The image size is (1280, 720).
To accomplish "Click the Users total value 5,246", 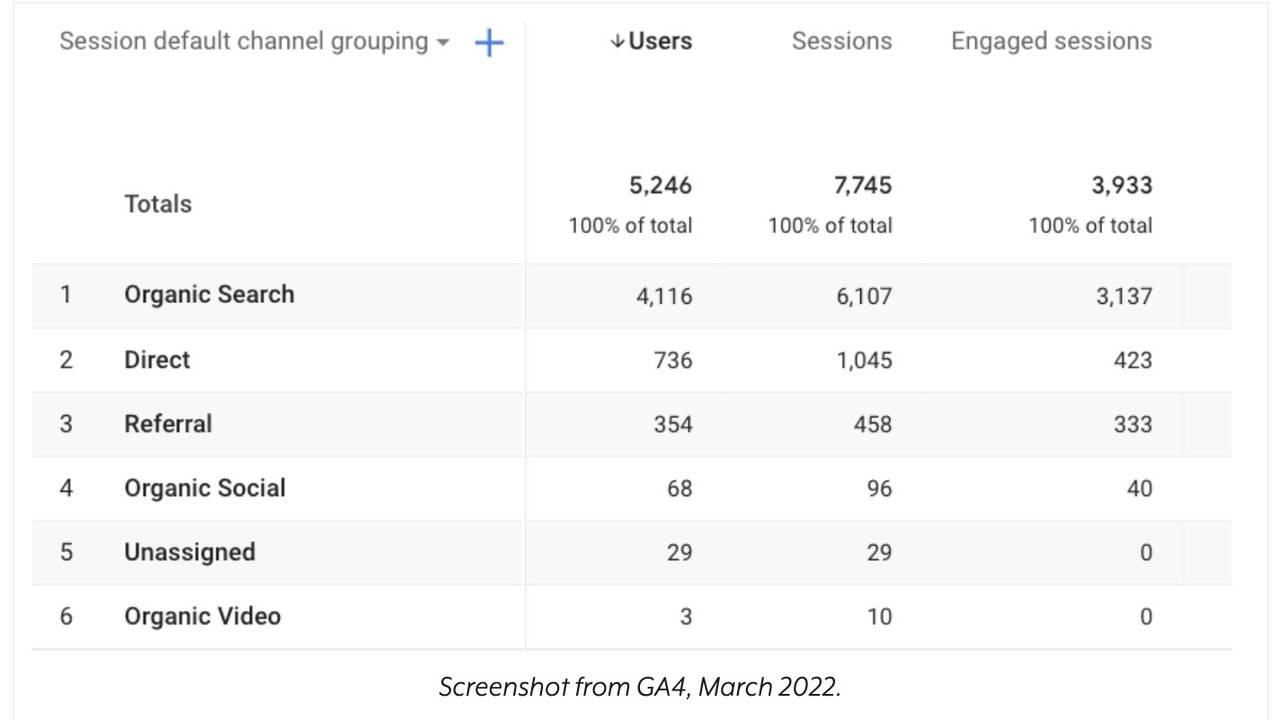I will tap(662, 185).
